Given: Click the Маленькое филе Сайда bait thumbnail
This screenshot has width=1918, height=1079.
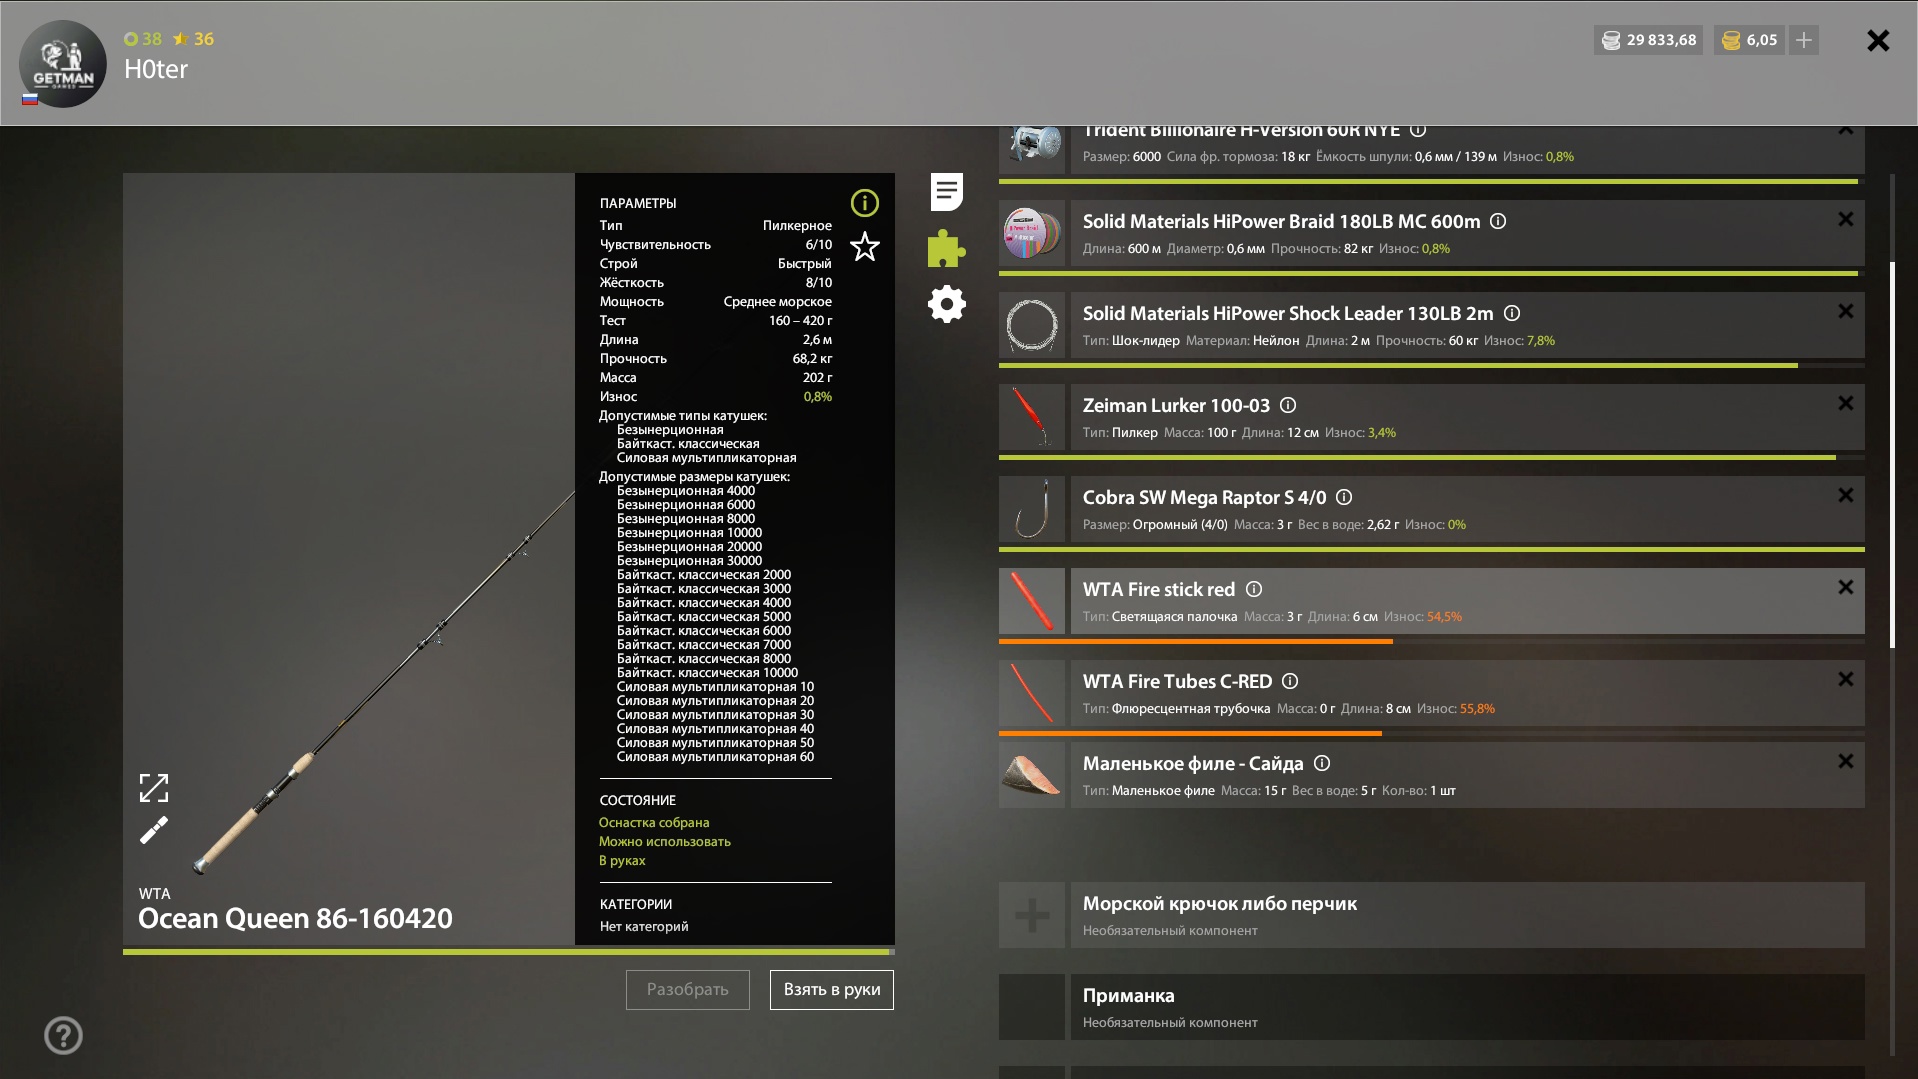Looking at the screenshot, I should point(1032,775).
